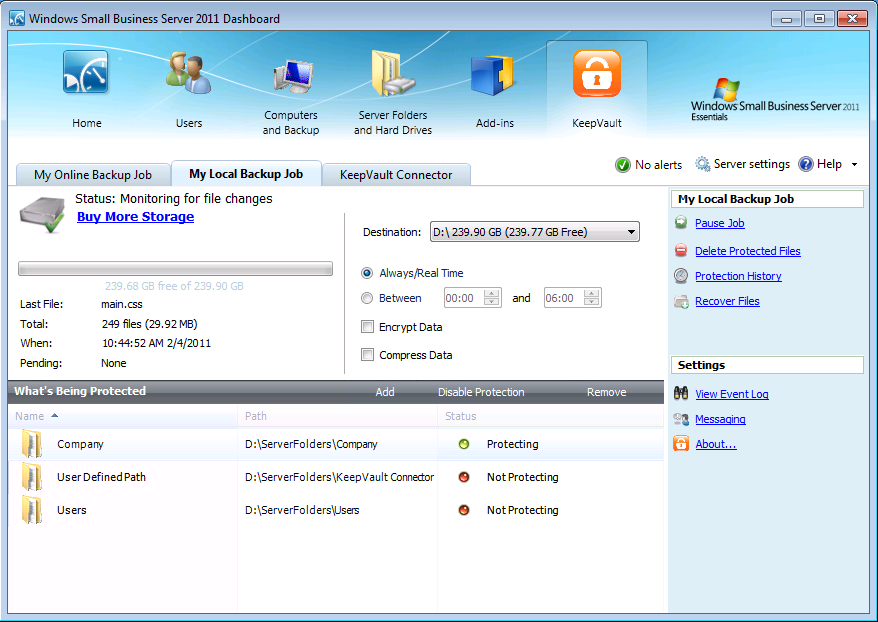878x622 pixels.
Task: Expand the Help dropdown arrow
Action: (854, 165)
